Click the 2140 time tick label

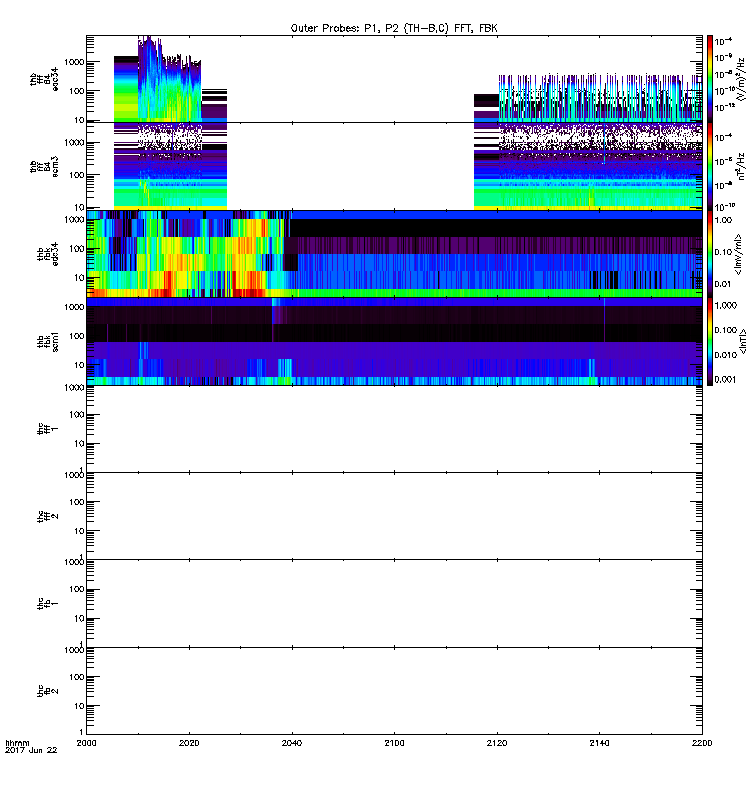(x=599, y=743)
